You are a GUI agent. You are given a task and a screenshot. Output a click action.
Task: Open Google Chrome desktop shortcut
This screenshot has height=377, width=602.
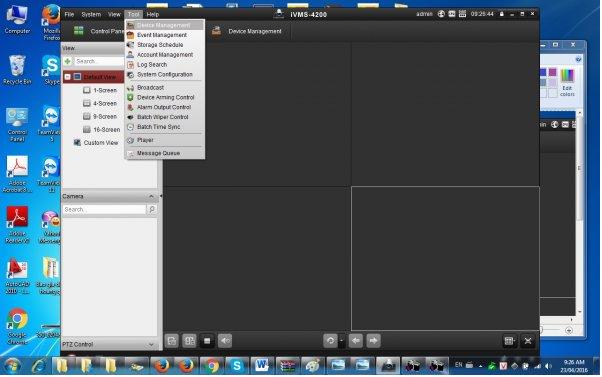(17, 326)
